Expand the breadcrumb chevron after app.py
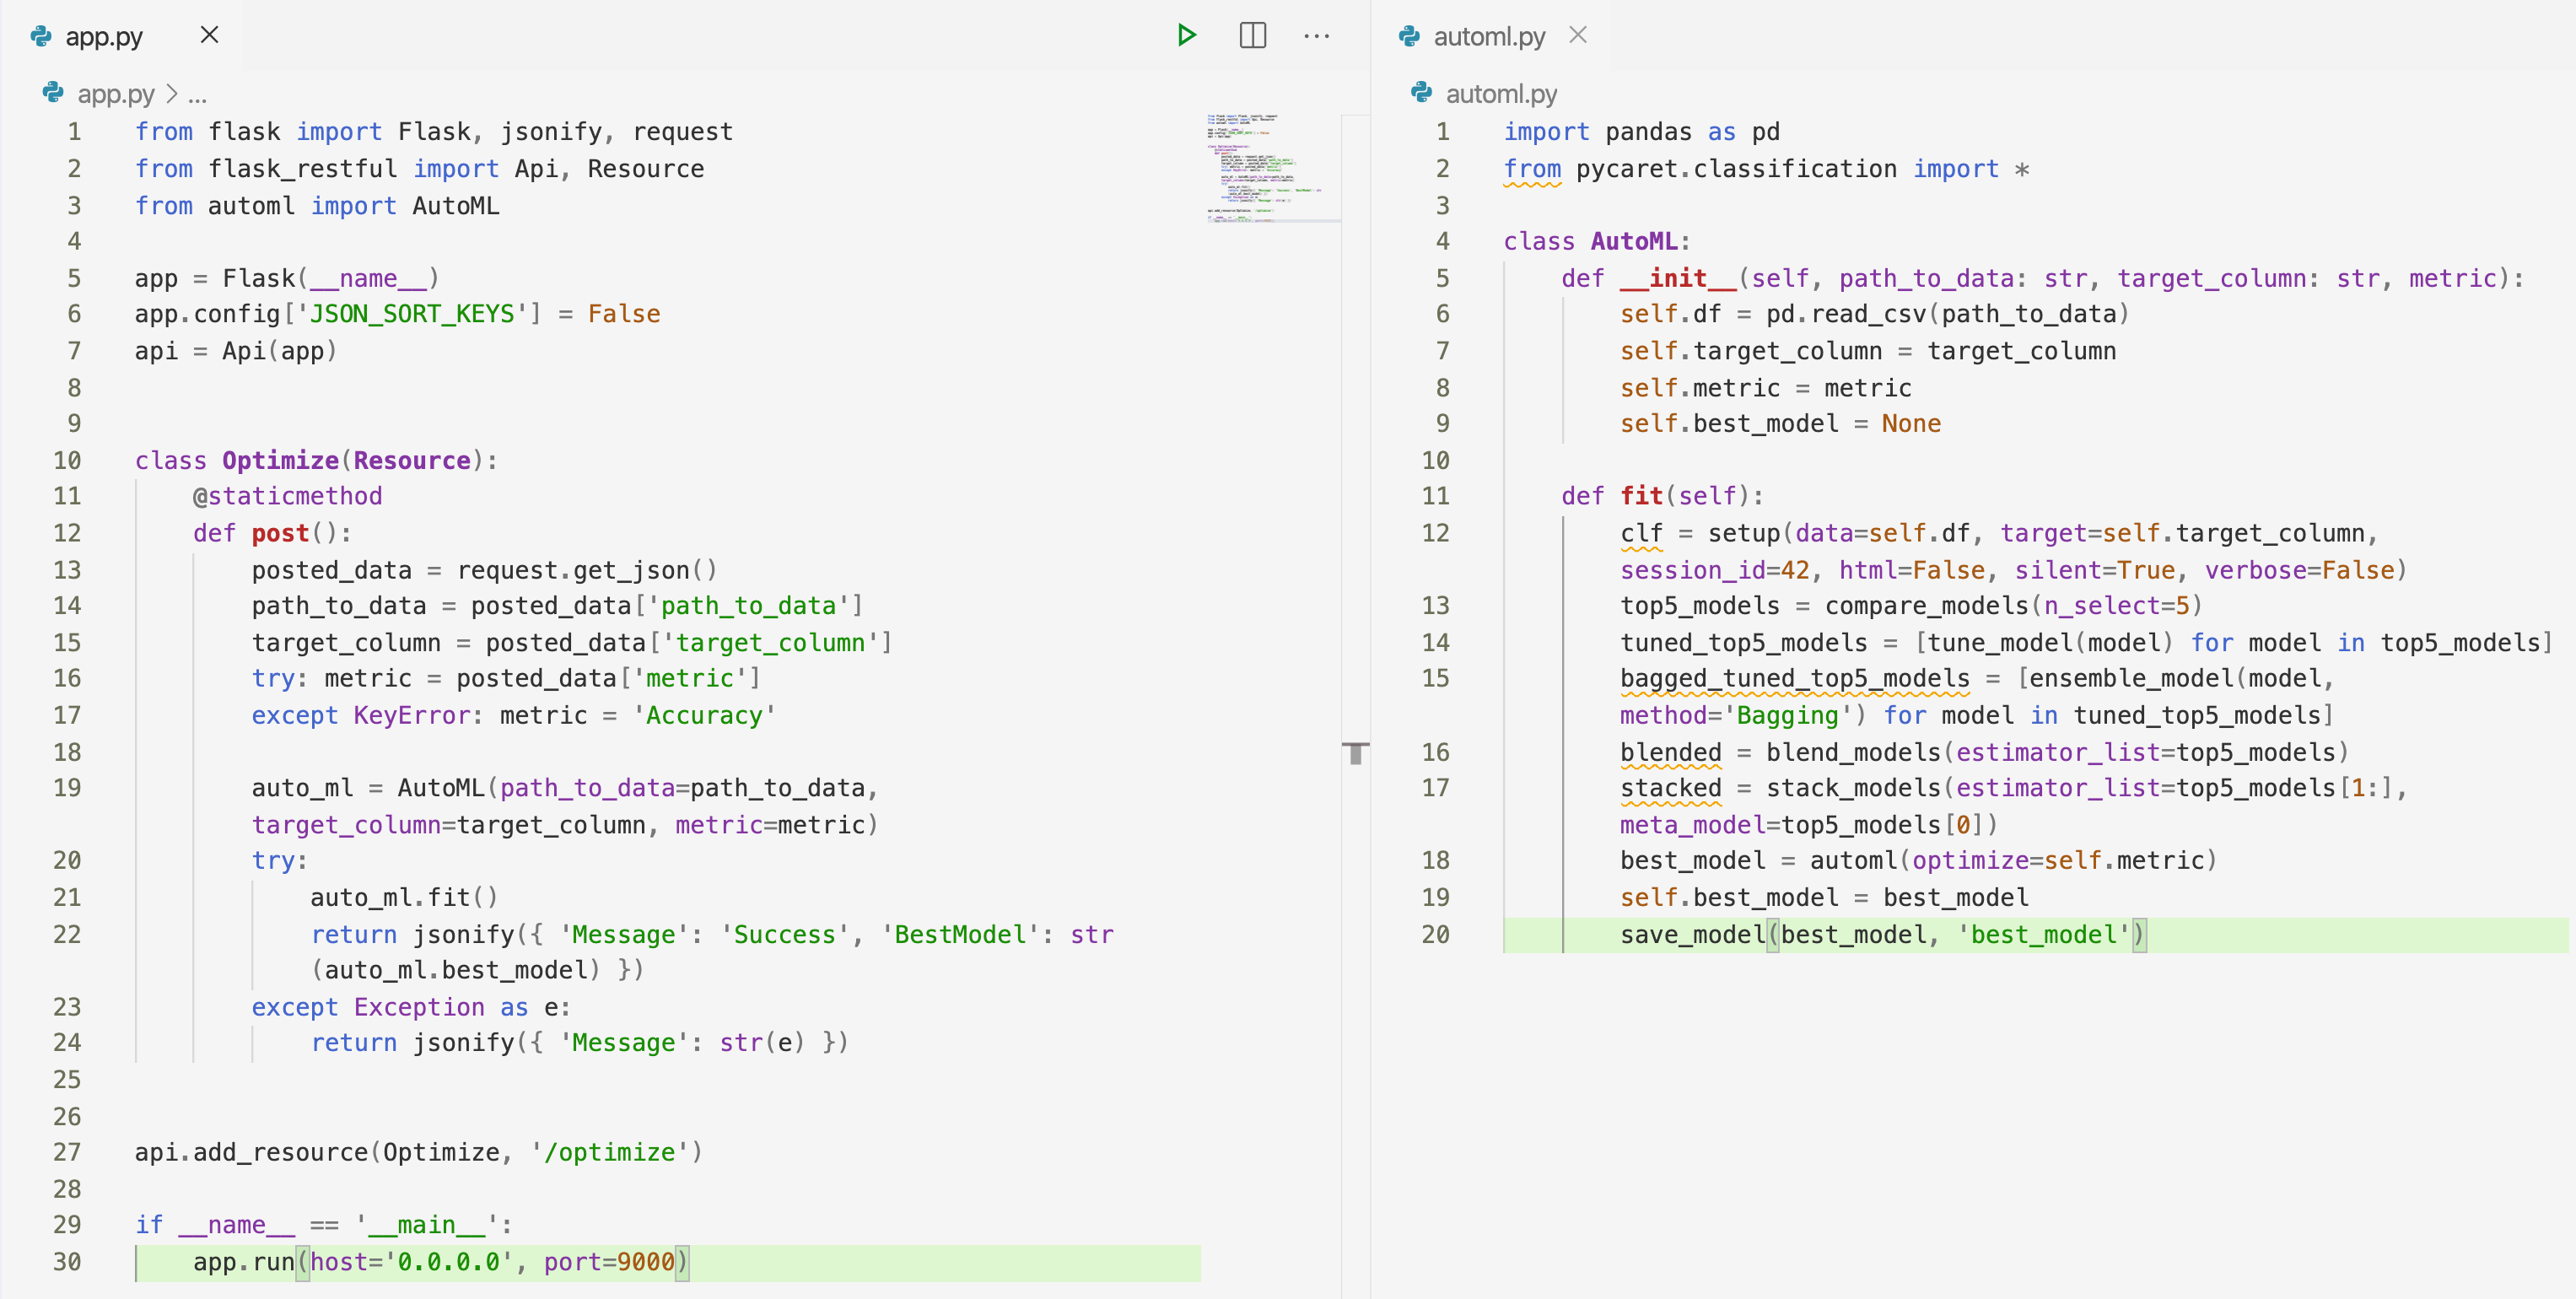 (x=172, y=94)
